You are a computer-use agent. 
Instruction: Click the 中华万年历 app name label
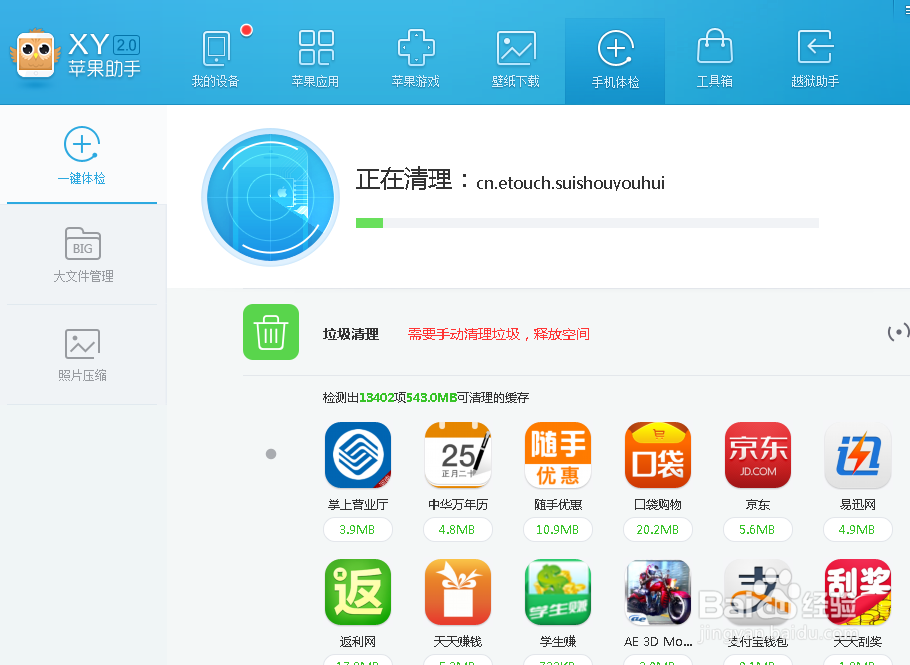[458, 505]
